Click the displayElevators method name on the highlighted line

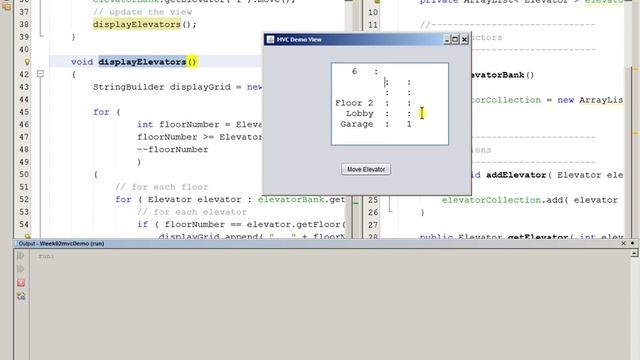[x=142, y=62]
